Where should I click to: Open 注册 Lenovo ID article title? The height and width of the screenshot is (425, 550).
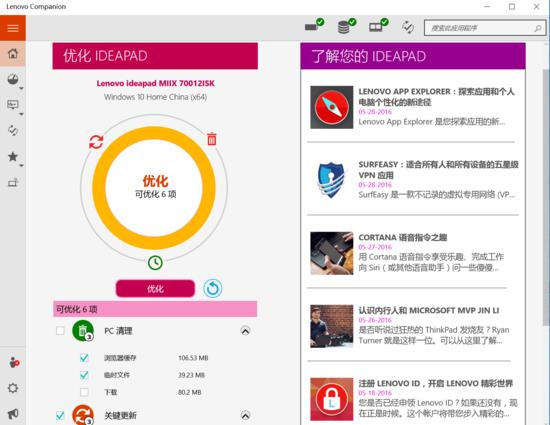[x=436, y=383]
